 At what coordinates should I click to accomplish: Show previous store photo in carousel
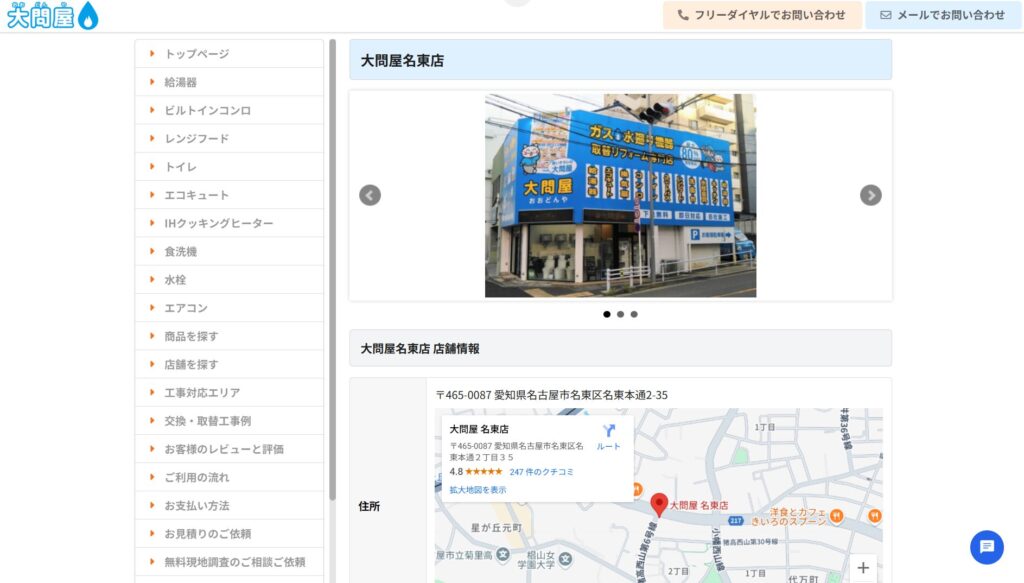[370, 195]
